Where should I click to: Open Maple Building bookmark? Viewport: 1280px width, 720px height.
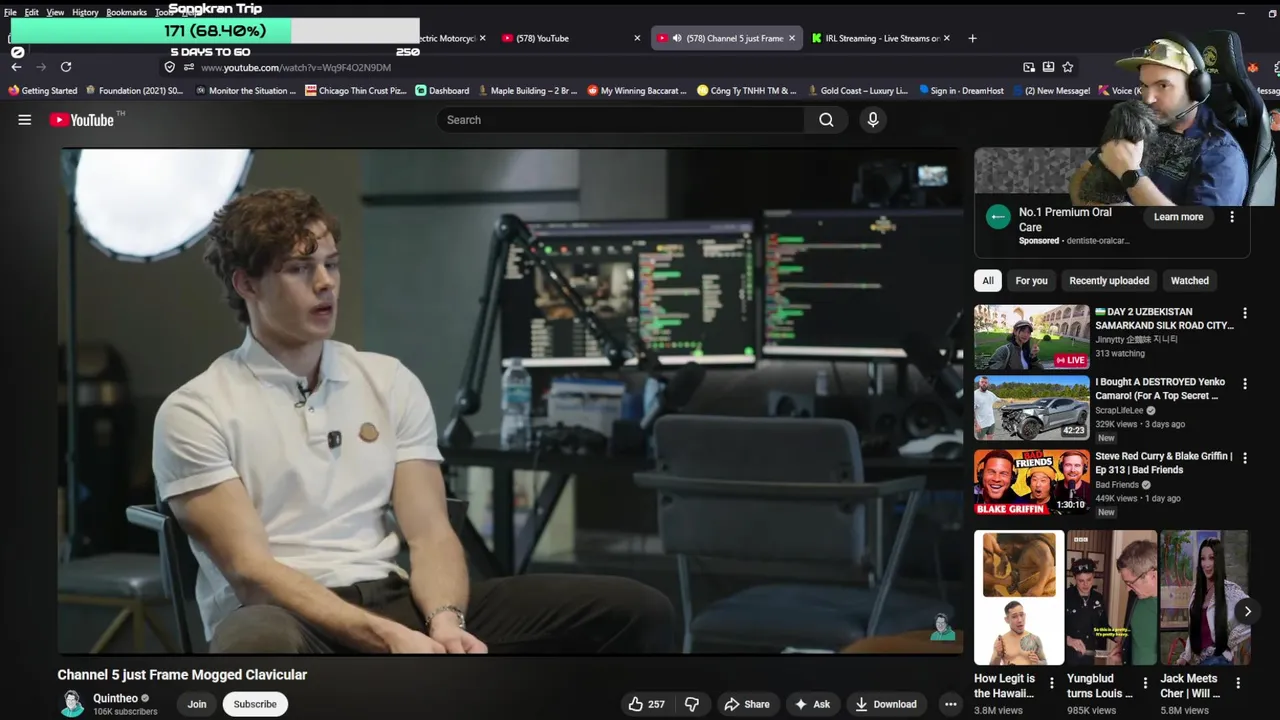pyautogui.click(x=527, y=91)
